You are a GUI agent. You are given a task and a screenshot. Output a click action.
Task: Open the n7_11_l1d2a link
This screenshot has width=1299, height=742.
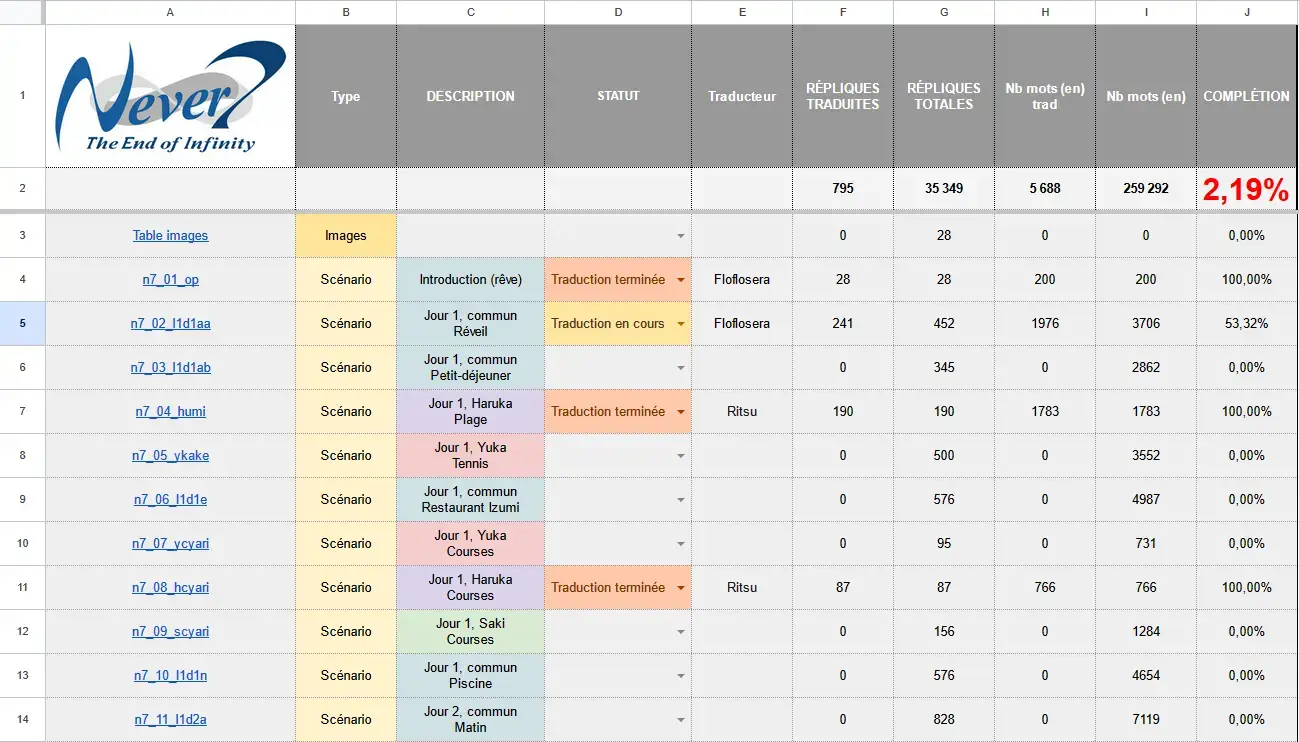(169, 719)
